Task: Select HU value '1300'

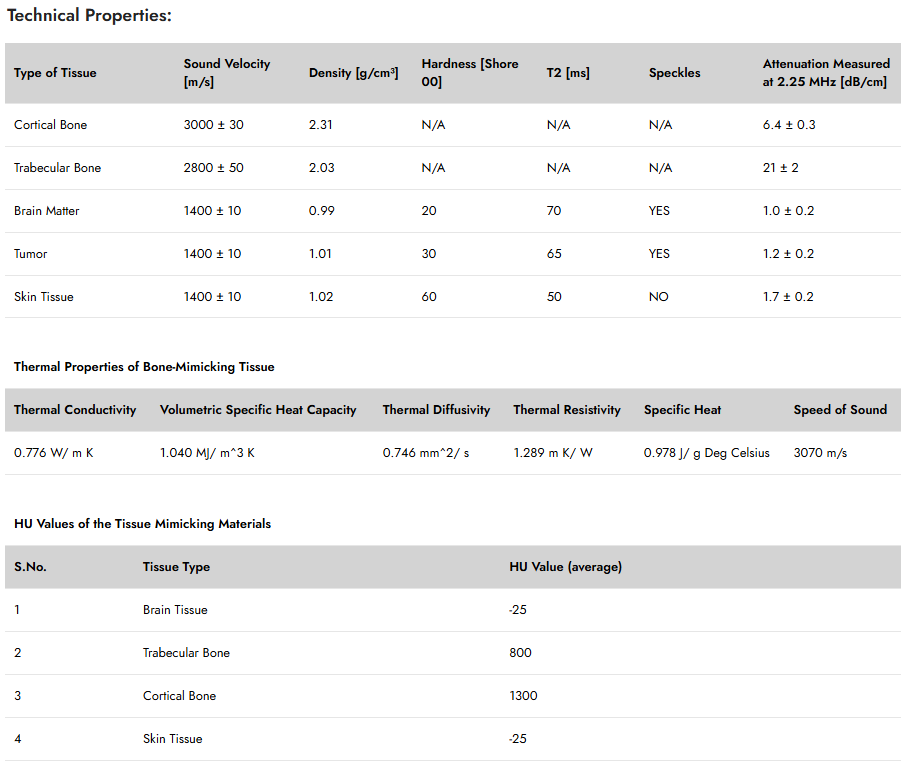Action: pyautogui.click(x=523, y=696)
